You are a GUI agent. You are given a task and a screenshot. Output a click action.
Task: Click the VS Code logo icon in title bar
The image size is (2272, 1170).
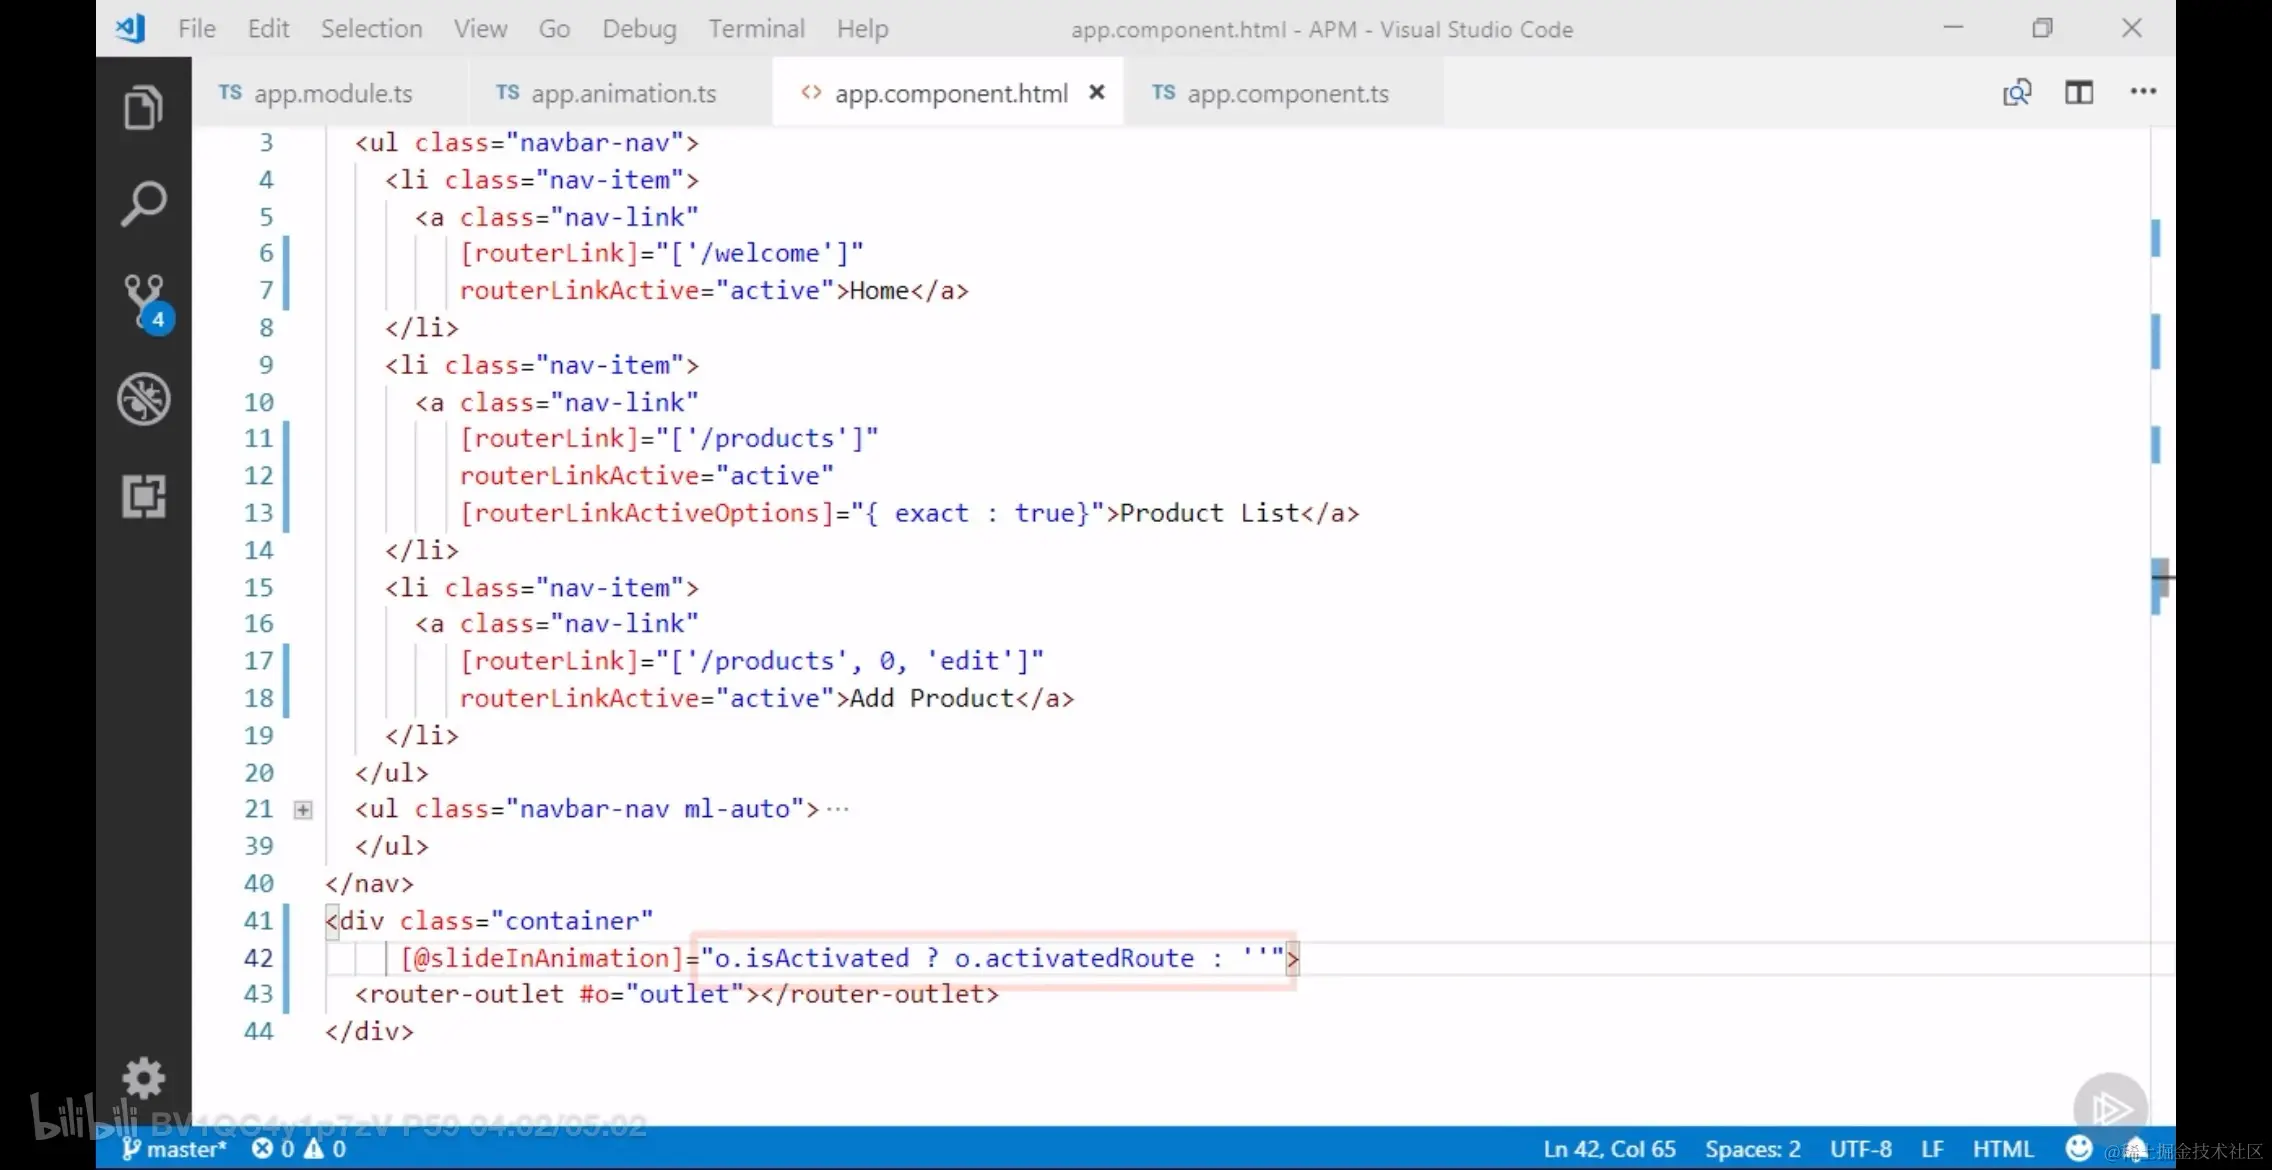[131, 28]
